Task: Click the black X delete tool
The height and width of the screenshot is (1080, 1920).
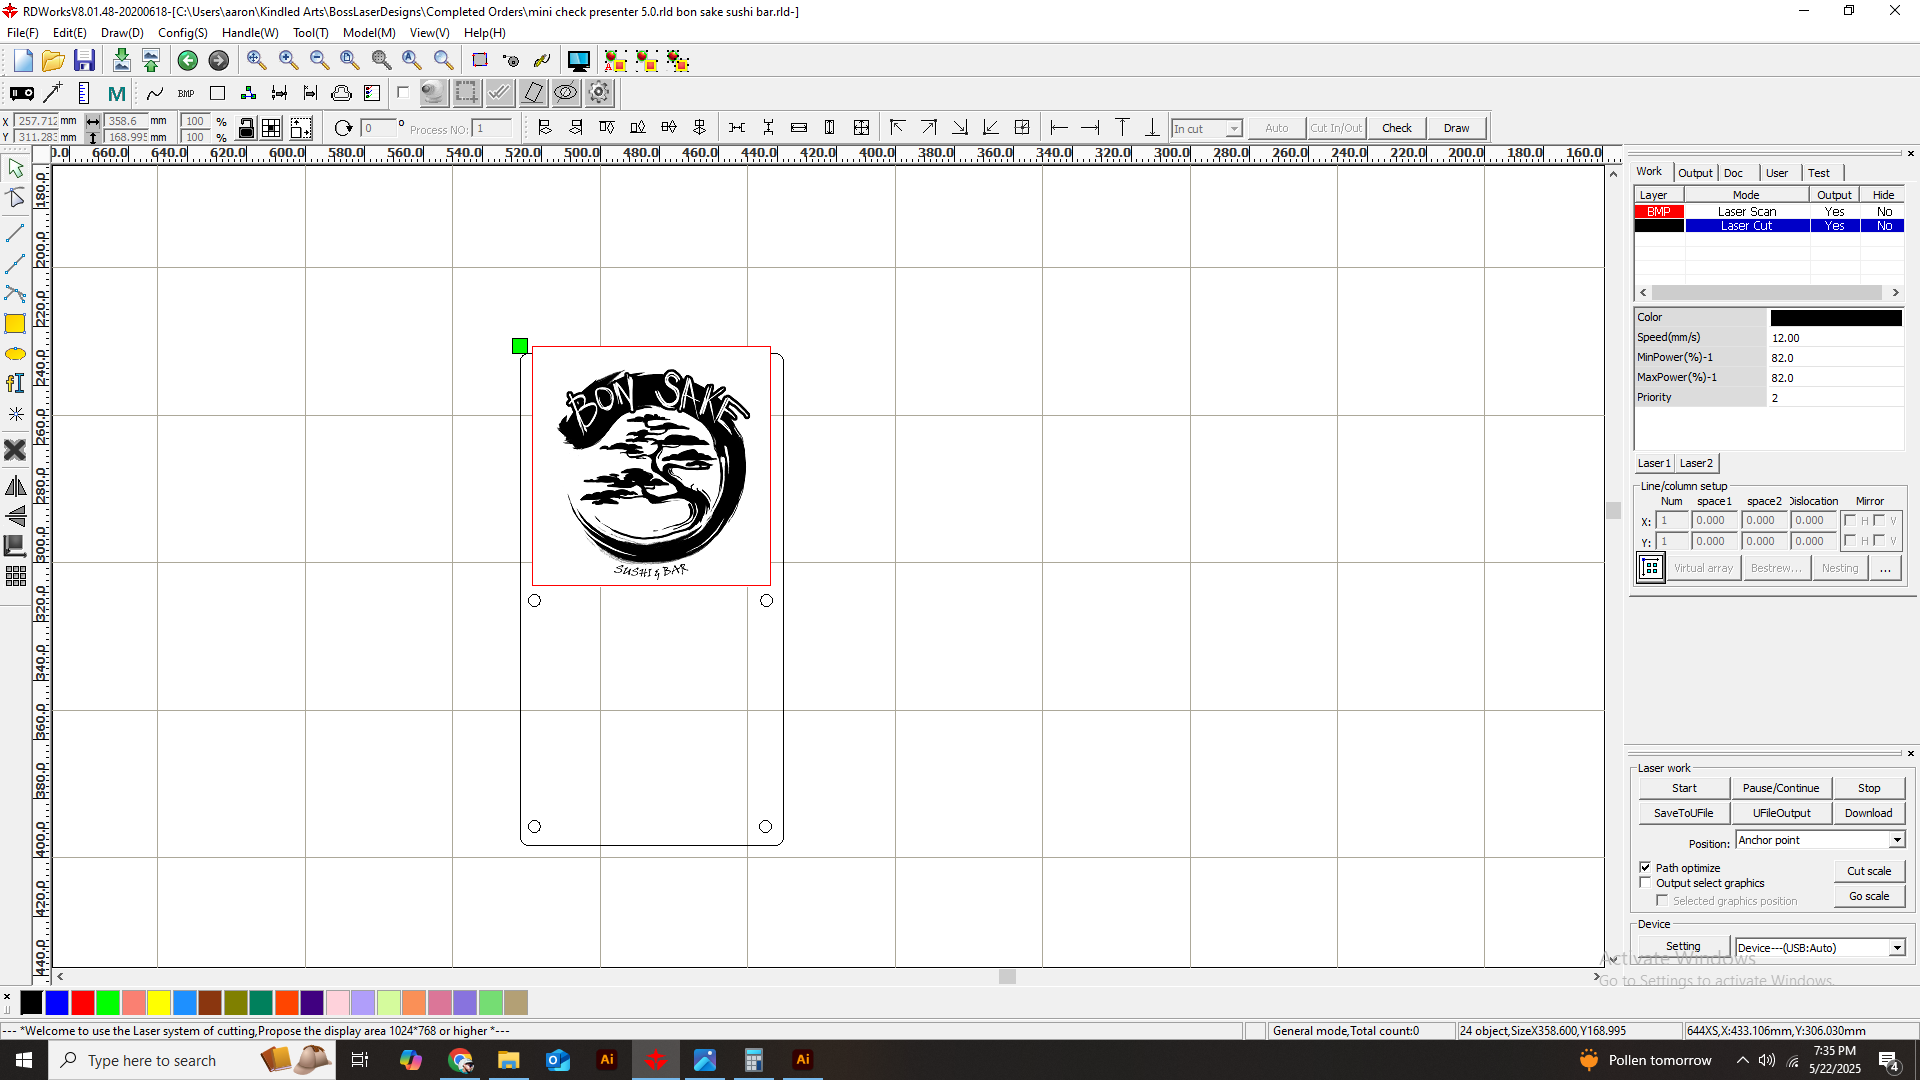Action: click(x=15, y=450)
